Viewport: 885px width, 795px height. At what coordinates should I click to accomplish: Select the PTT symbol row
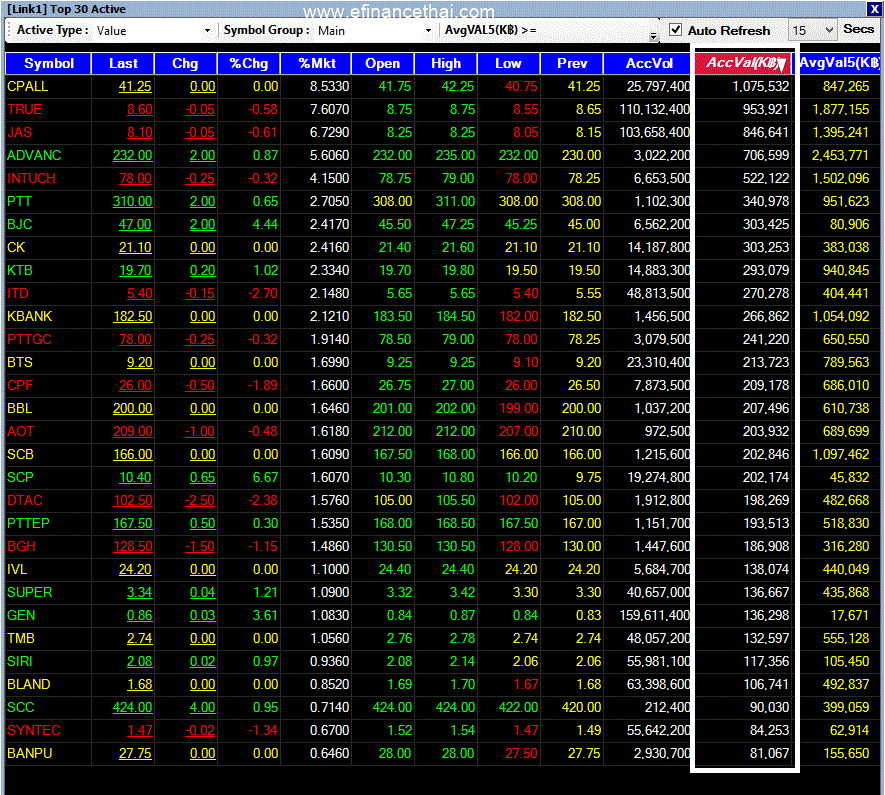click(x=442, y=201)
